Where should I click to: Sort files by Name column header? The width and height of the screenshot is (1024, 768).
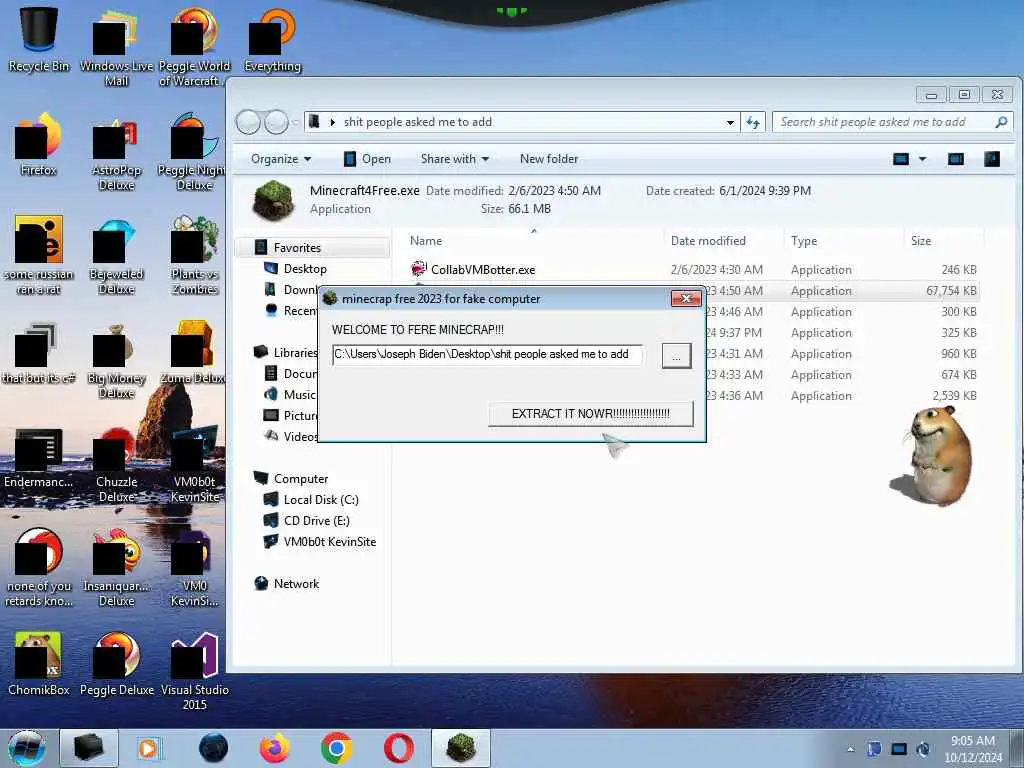point(533,241)
